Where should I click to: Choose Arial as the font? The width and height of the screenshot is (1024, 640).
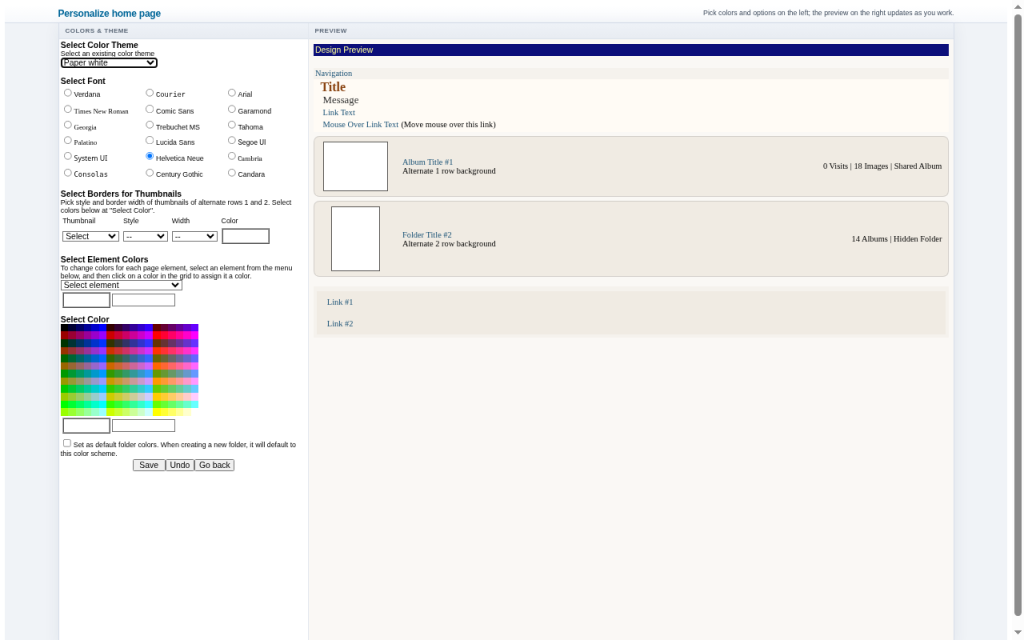pos(232,93)
